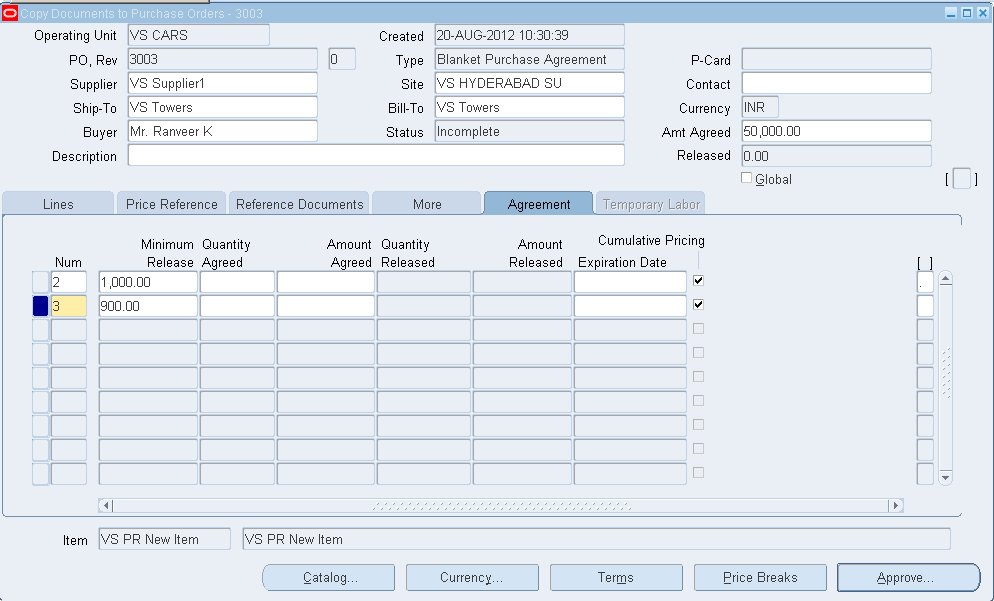
Task: Click the scroll-right arrow of the horizontal scrollbar
Action: point(895,507)
